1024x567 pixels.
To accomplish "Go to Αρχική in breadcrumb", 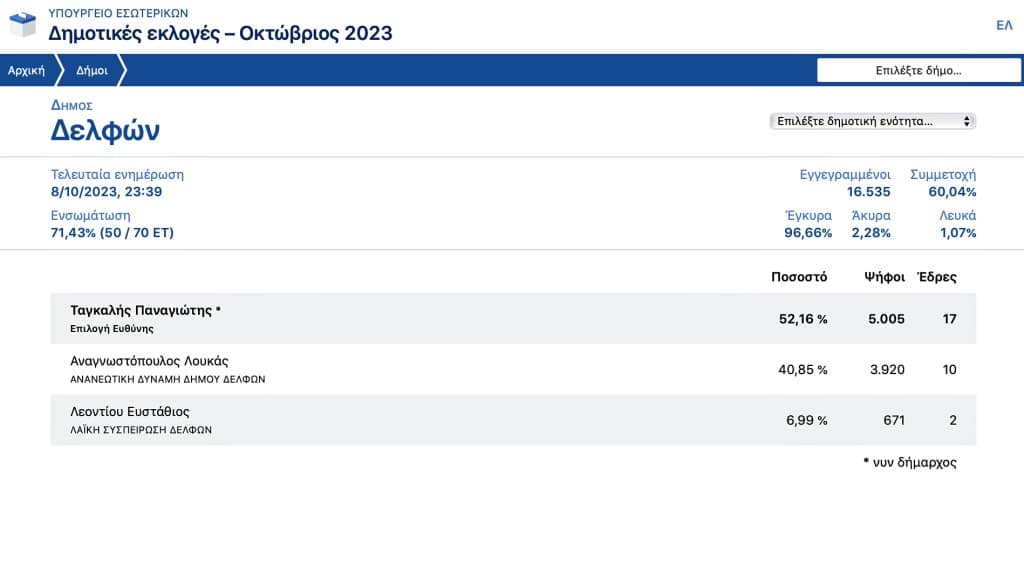I will coord(26,70).
